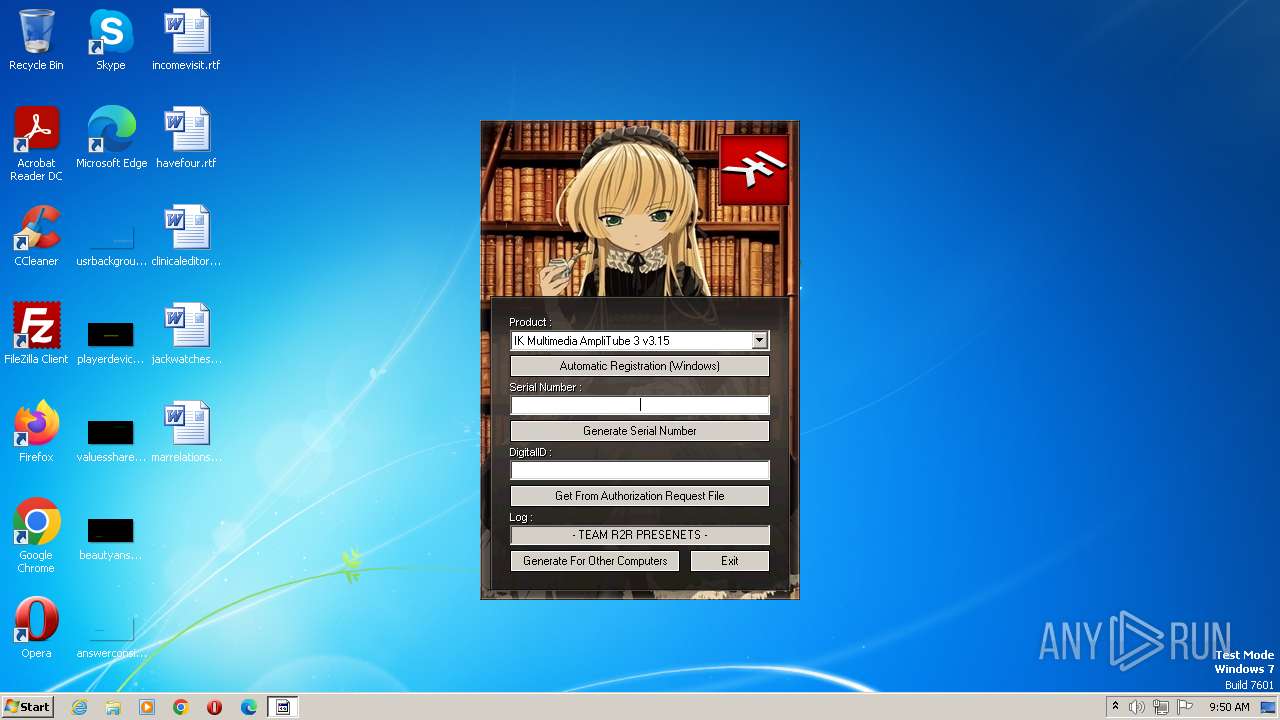Select the Skype desktop shortcut
This screenshot has height=720, width=1280.
pos(111,40)
